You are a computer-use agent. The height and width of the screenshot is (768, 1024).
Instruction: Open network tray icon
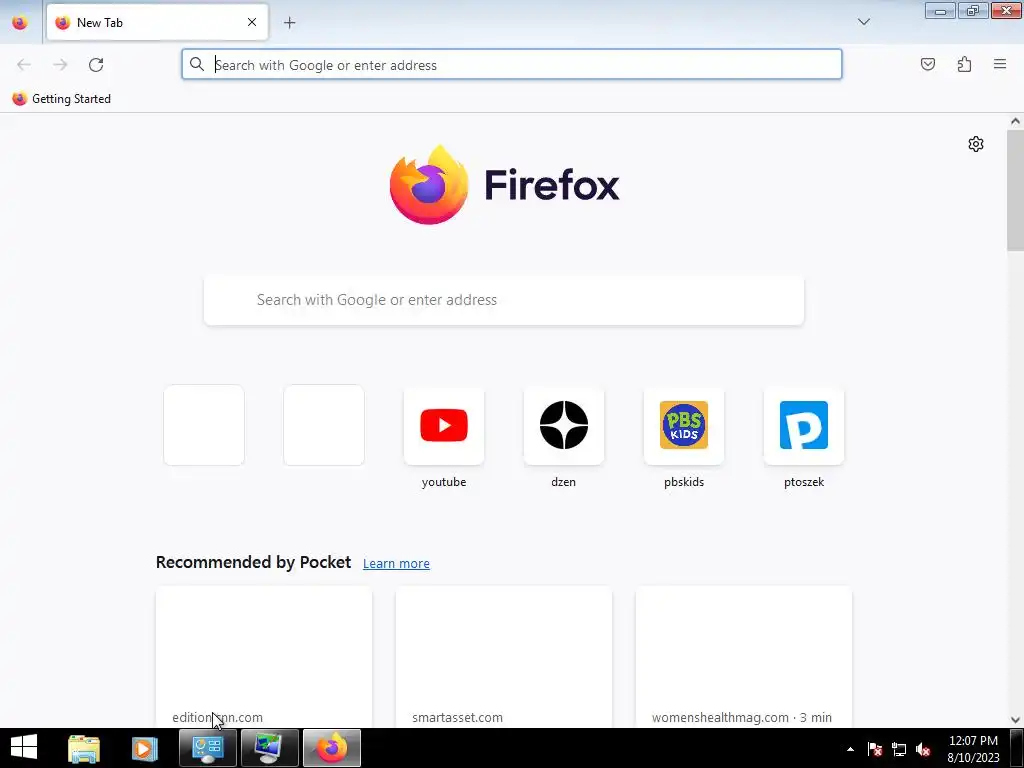click(x=899, y=749)
